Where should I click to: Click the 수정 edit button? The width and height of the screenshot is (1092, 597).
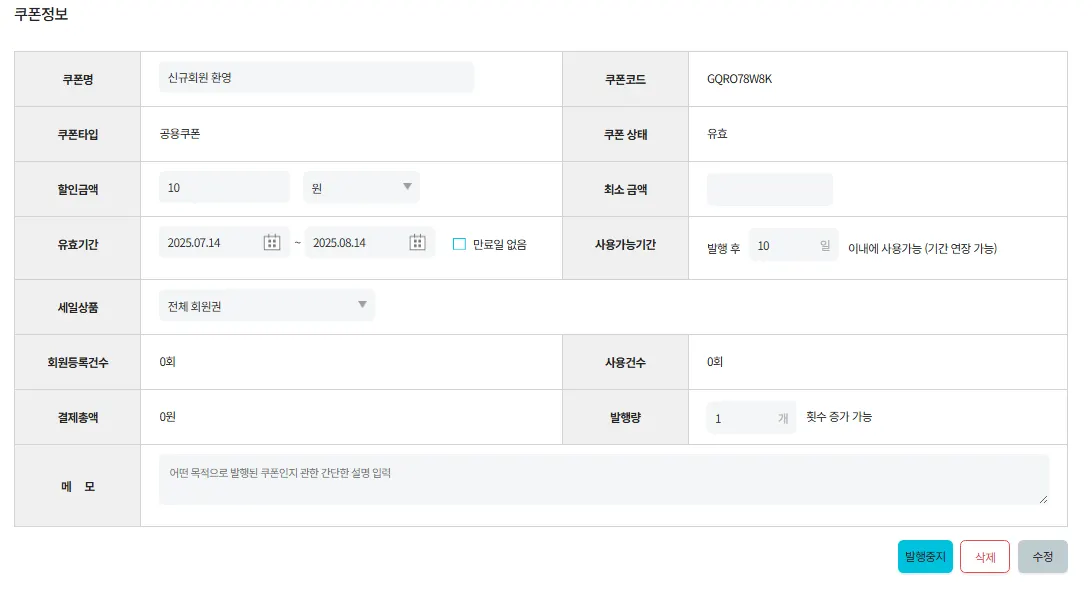[1042, 557]
